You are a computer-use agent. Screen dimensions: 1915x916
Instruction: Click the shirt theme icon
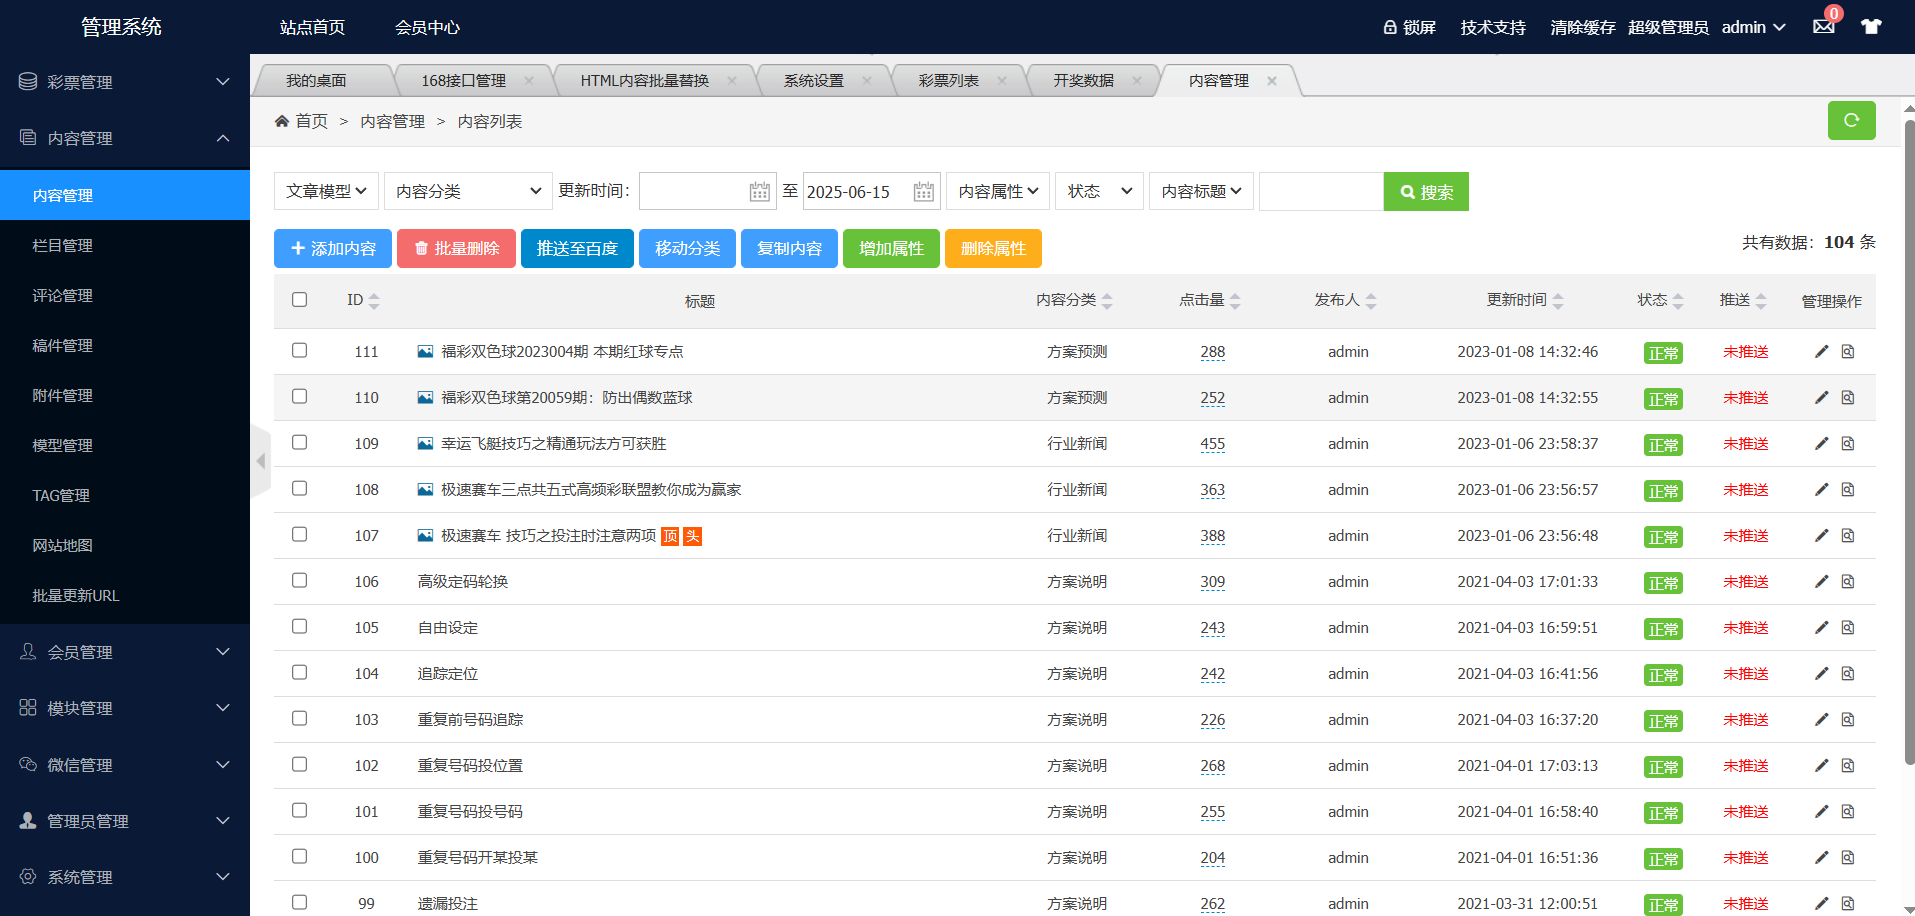tap(1871, 27)
